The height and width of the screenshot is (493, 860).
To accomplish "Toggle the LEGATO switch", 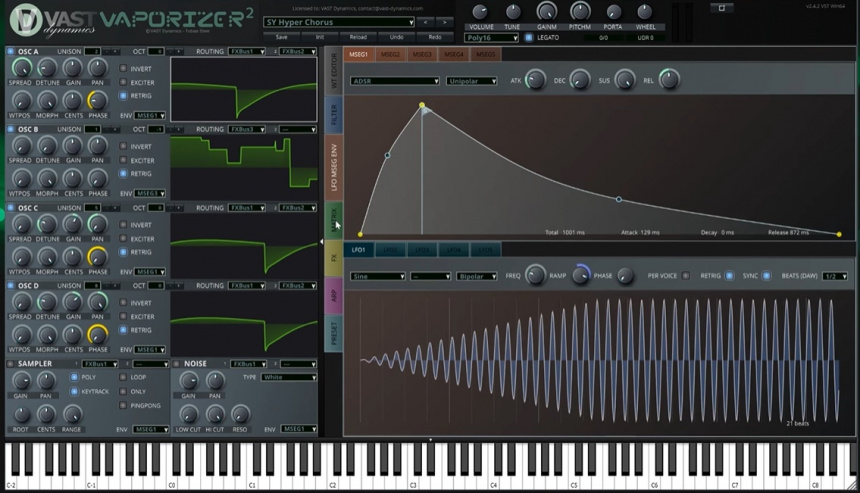I will click(529, 38).
